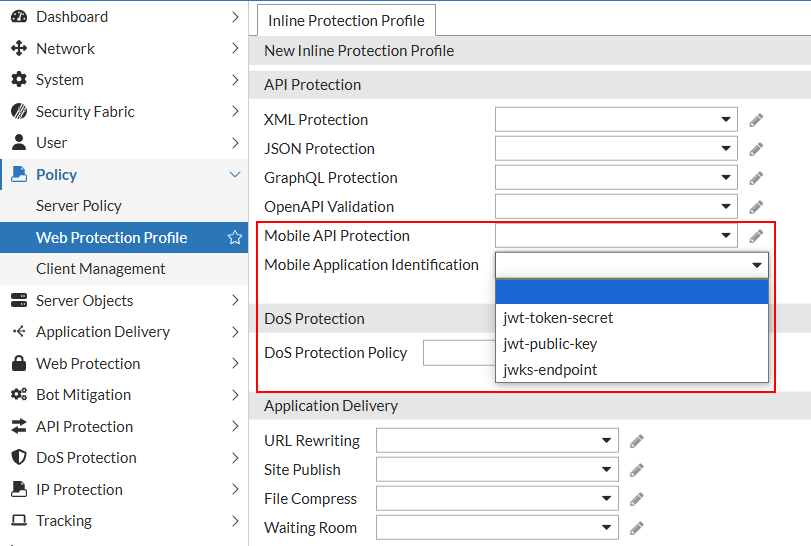Image resolution: width=811 pixels, height=546 pixels.
Task: Click the Security Fabric icon in sidebar
Action: [18, 112]
